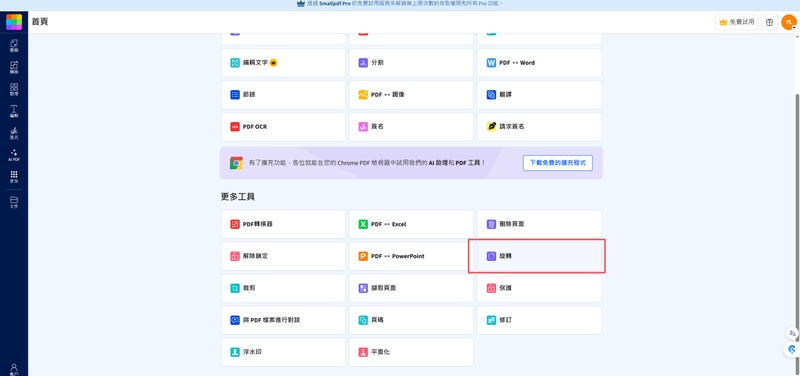The width and height of the screenshot is (800, 376).
Task: Click the floating translate icon at right edge
Action: (792, 333)
